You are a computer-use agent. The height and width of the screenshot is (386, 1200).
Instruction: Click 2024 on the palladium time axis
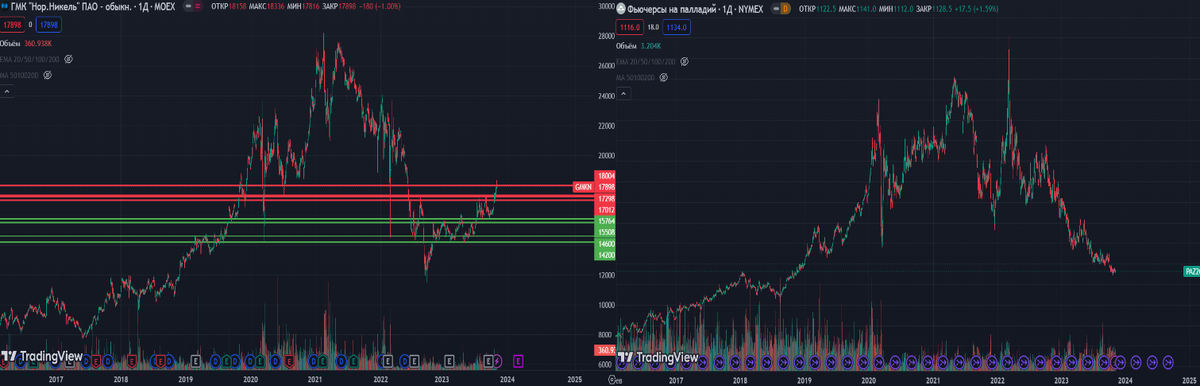(1124, 380)
